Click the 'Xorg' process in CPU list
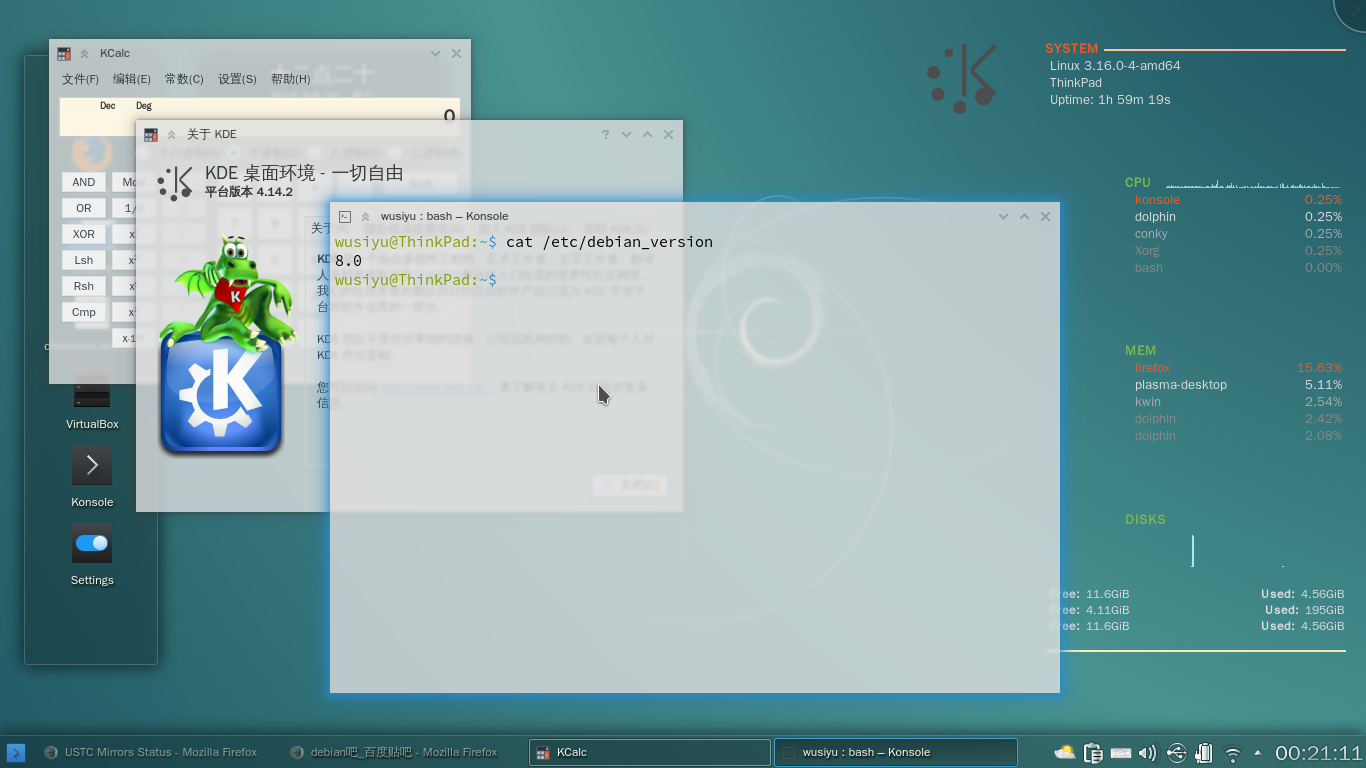Screen dimensions: 1366x768 click(1149, 251)
